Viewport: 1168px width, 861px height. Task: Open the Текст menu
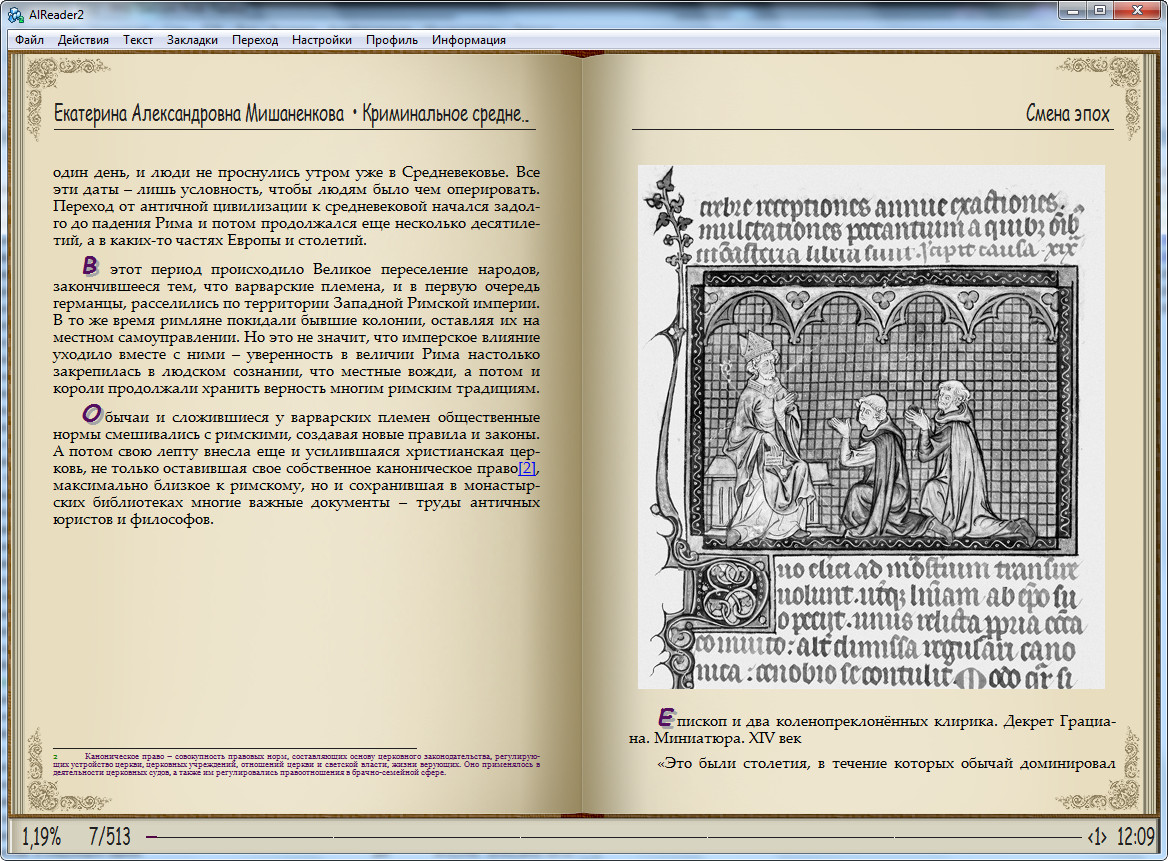138,40
